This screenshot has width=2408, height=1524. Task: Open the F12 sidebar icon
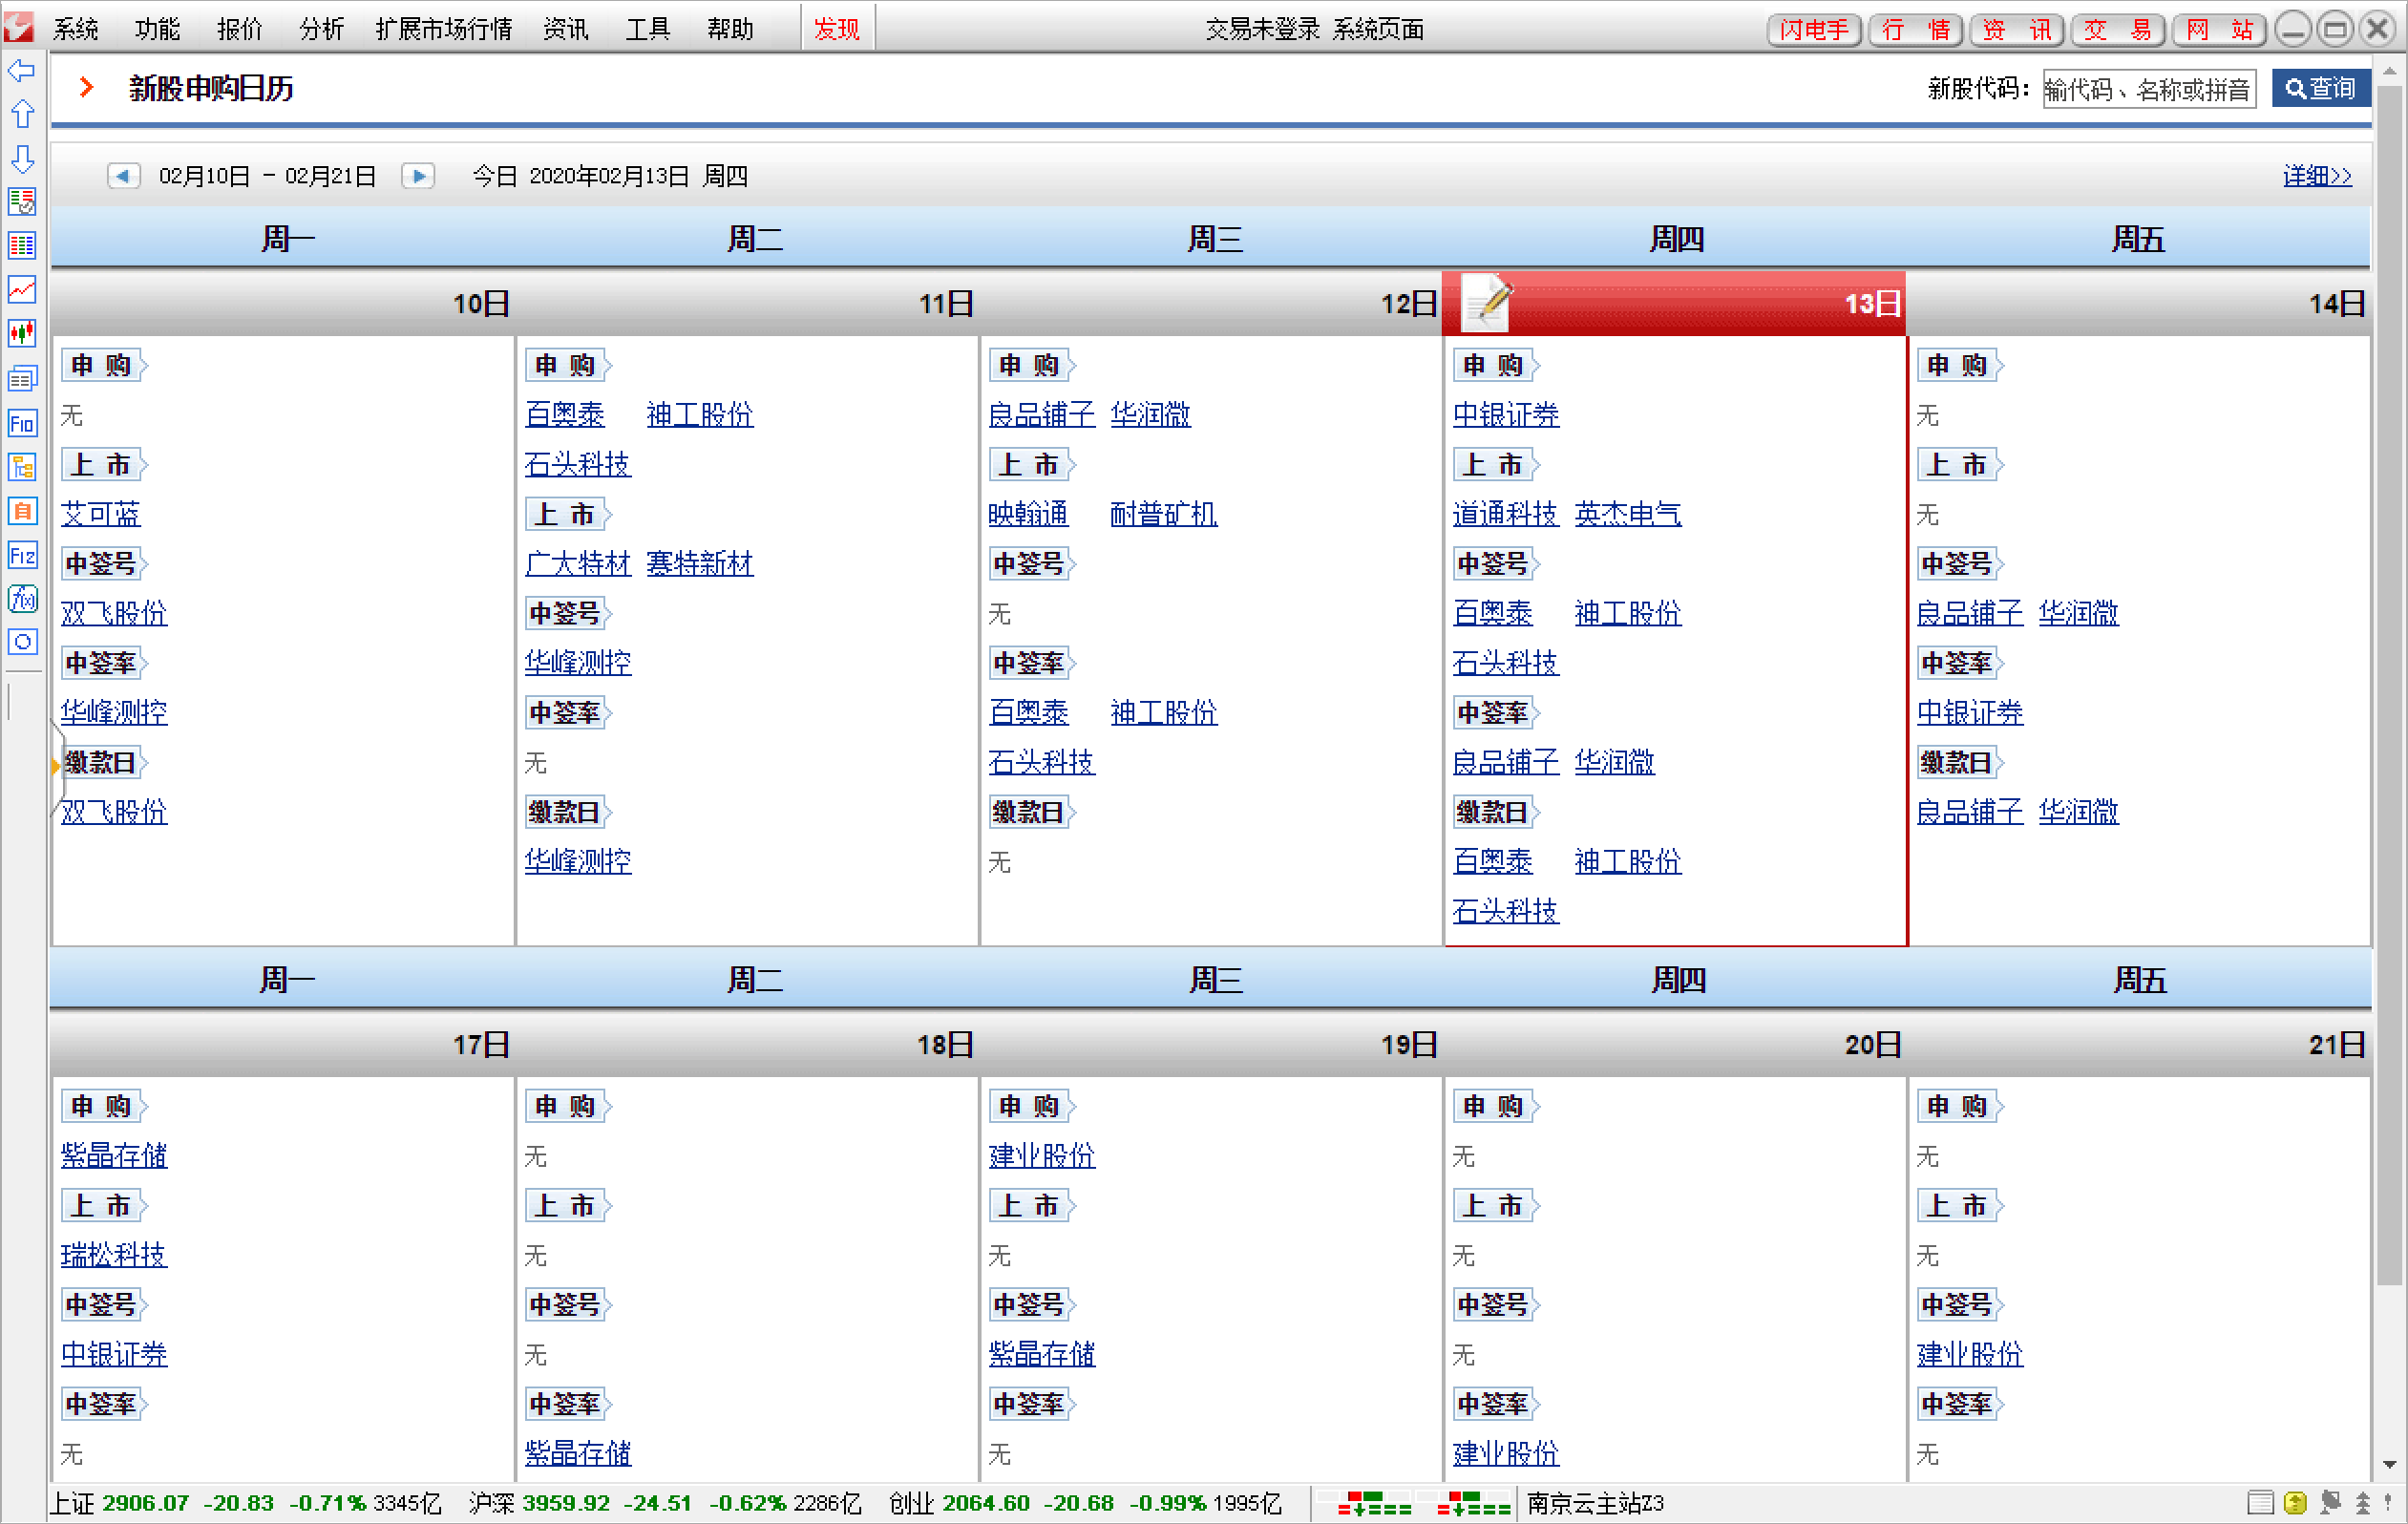point(21,555)
